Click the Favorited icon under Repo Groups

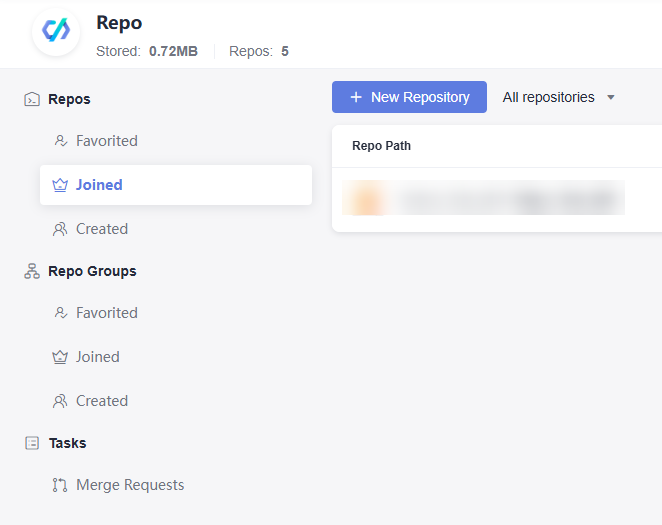60,313
